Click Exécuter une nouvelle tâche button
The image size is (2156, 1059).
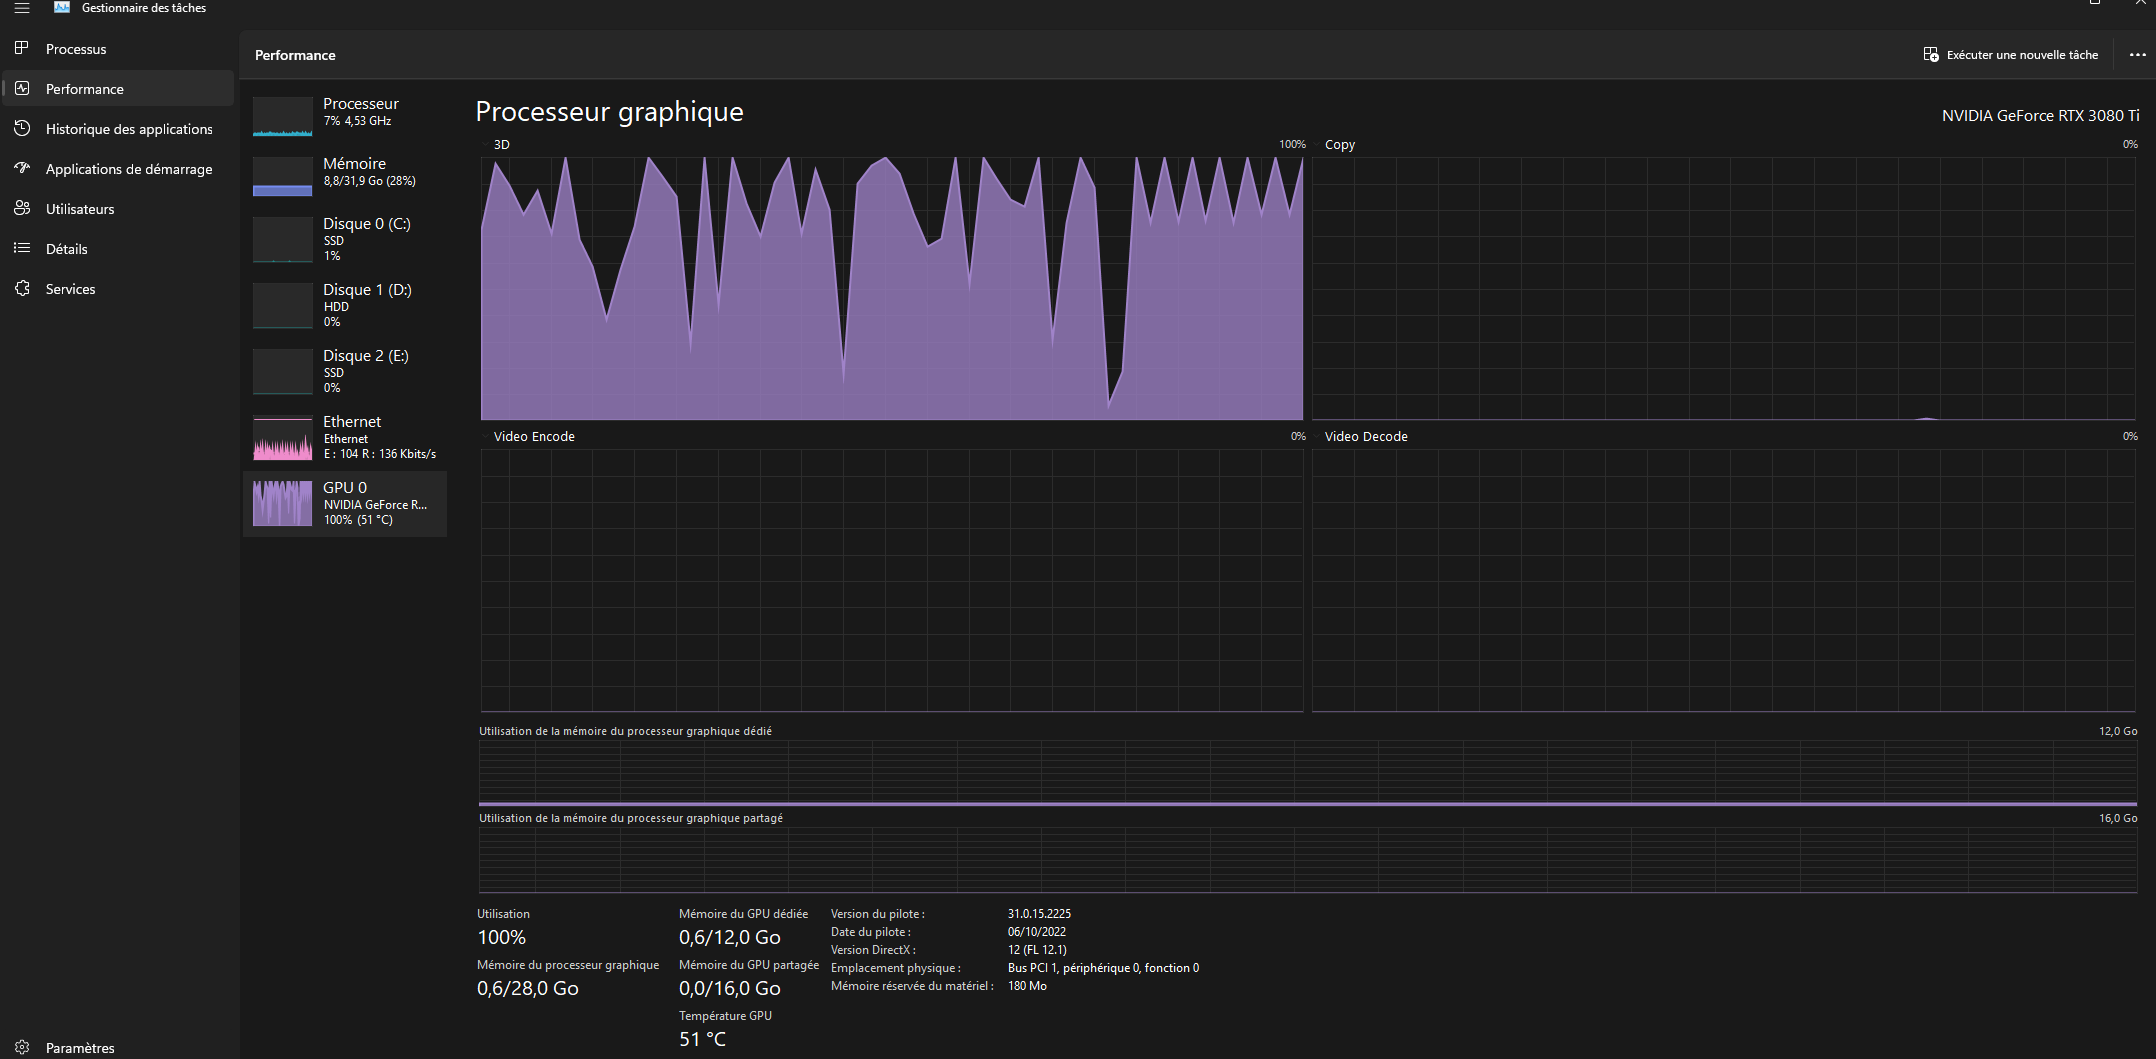tap(2011, 55)
